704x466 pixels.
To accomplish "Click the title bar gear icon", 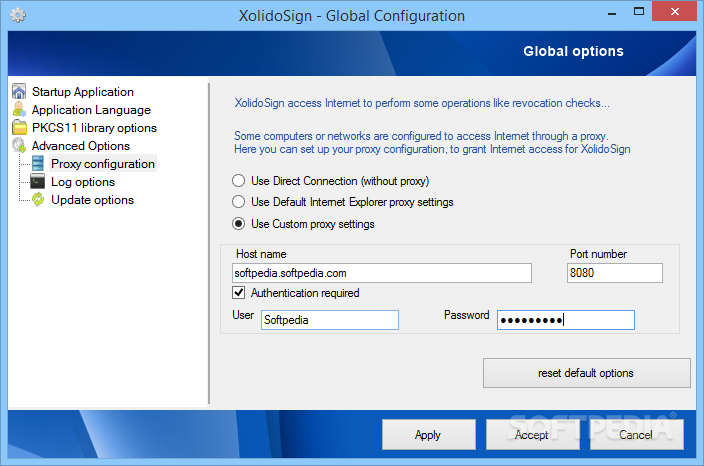I will (18, 16).
